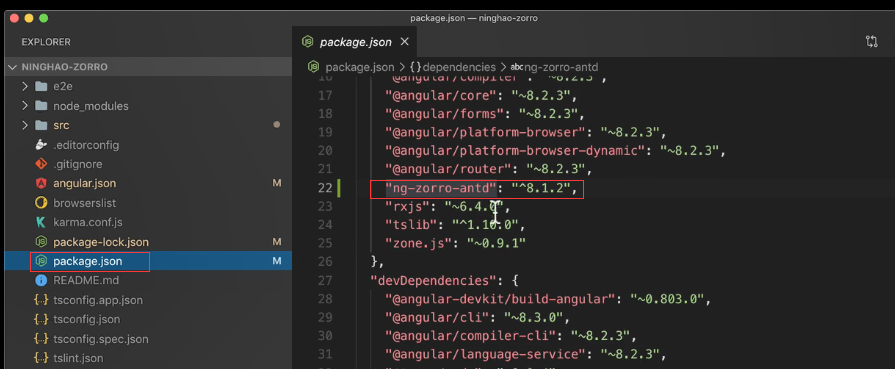The image size is (895, 369).
Task: Click the package.json breadcrumb segment
Action: click(x=360, y=67)
